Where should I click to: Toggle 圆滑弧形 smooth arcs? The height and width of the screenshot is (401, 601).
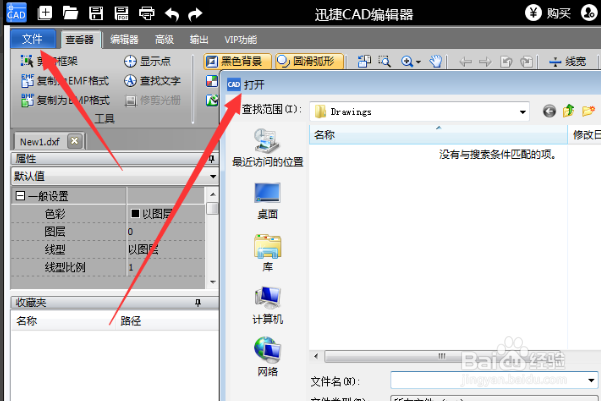pyautogui.click(x=309, y=61)
